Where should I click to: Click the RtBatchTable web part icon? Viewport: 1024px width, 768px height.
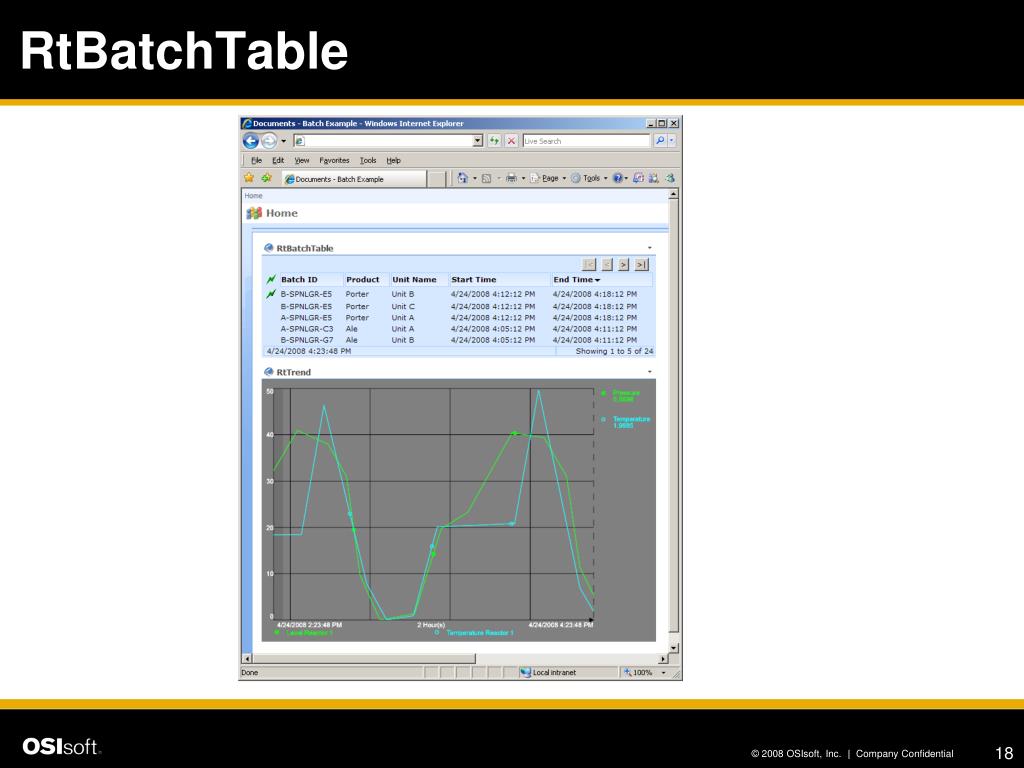[x=268, y=248]
